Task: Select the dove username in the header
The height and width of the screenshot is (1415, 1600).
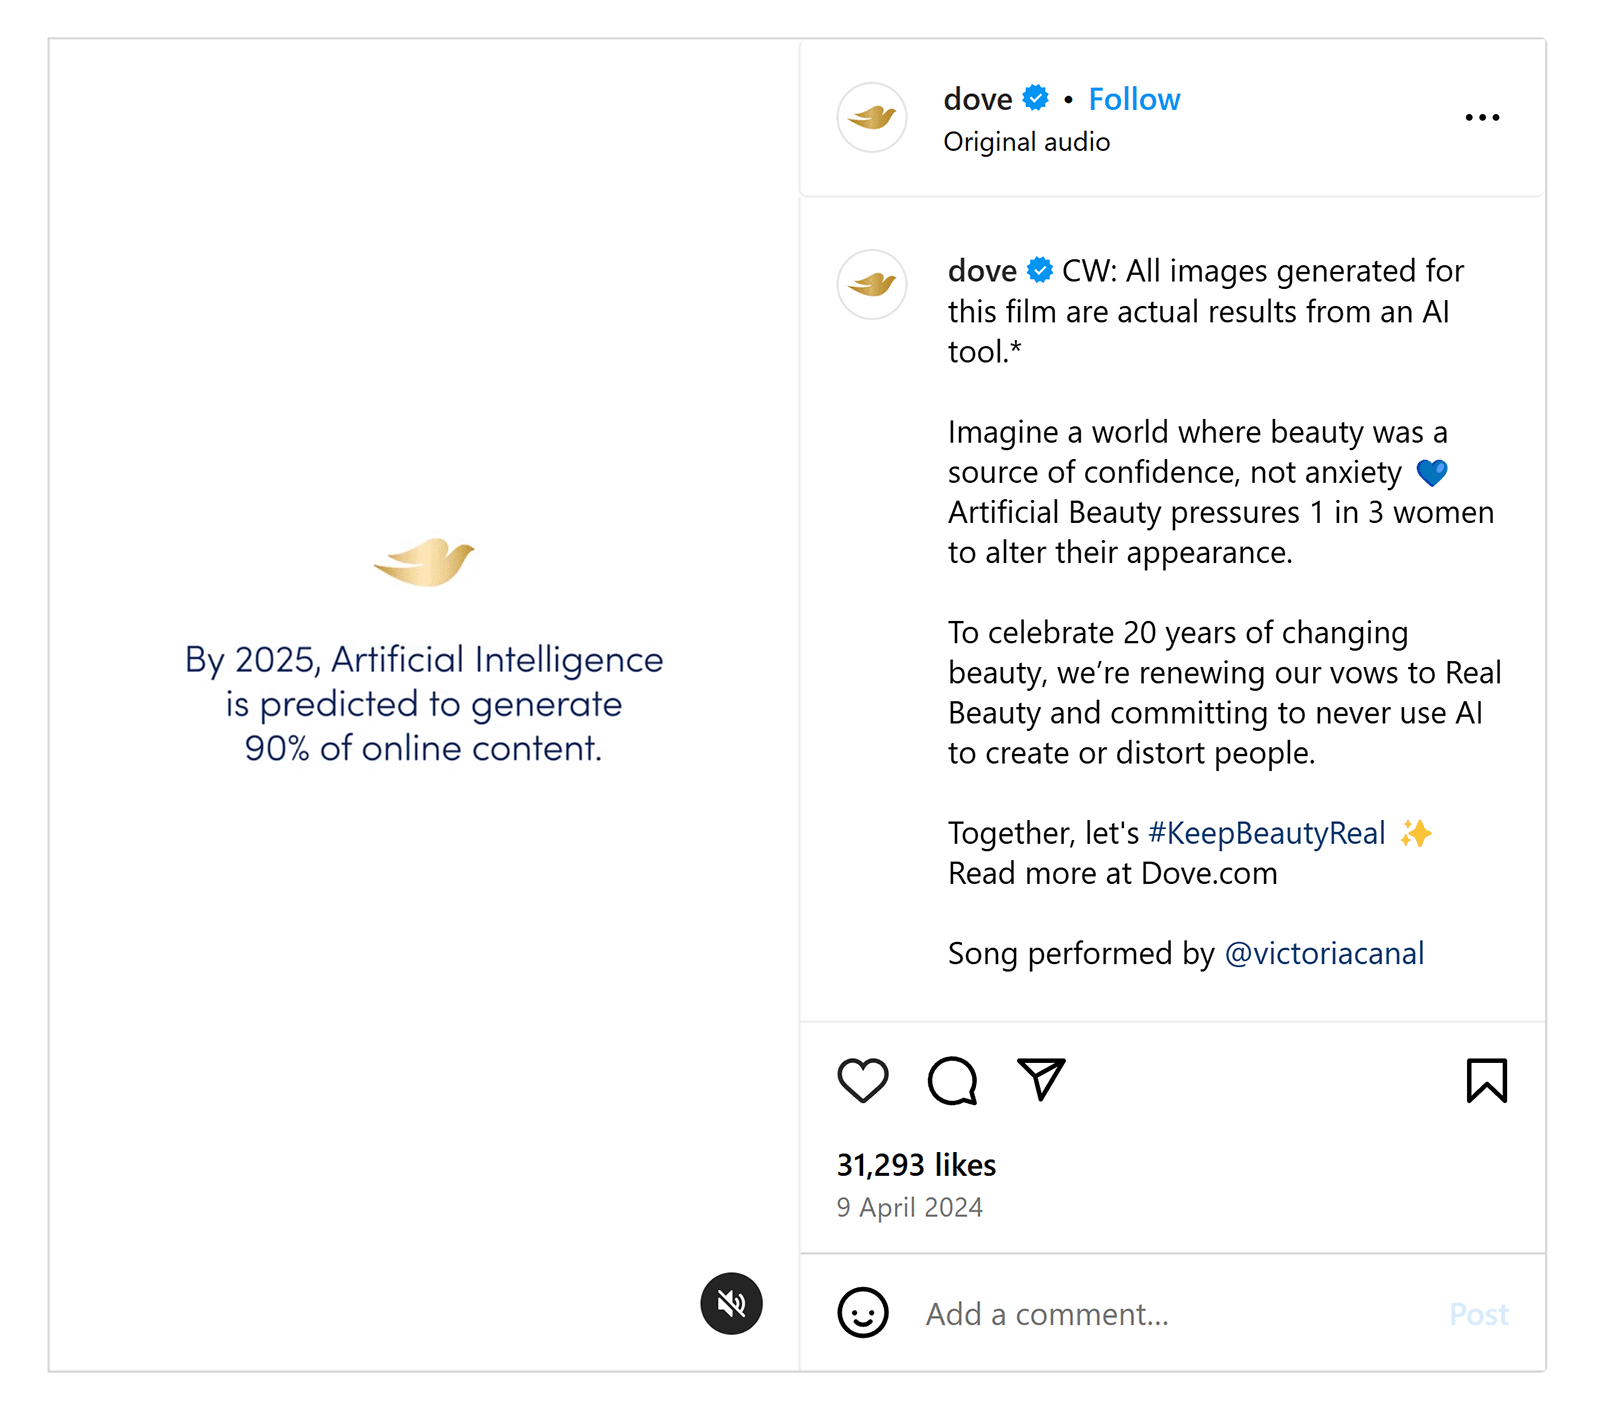Action: coord(977,98)
